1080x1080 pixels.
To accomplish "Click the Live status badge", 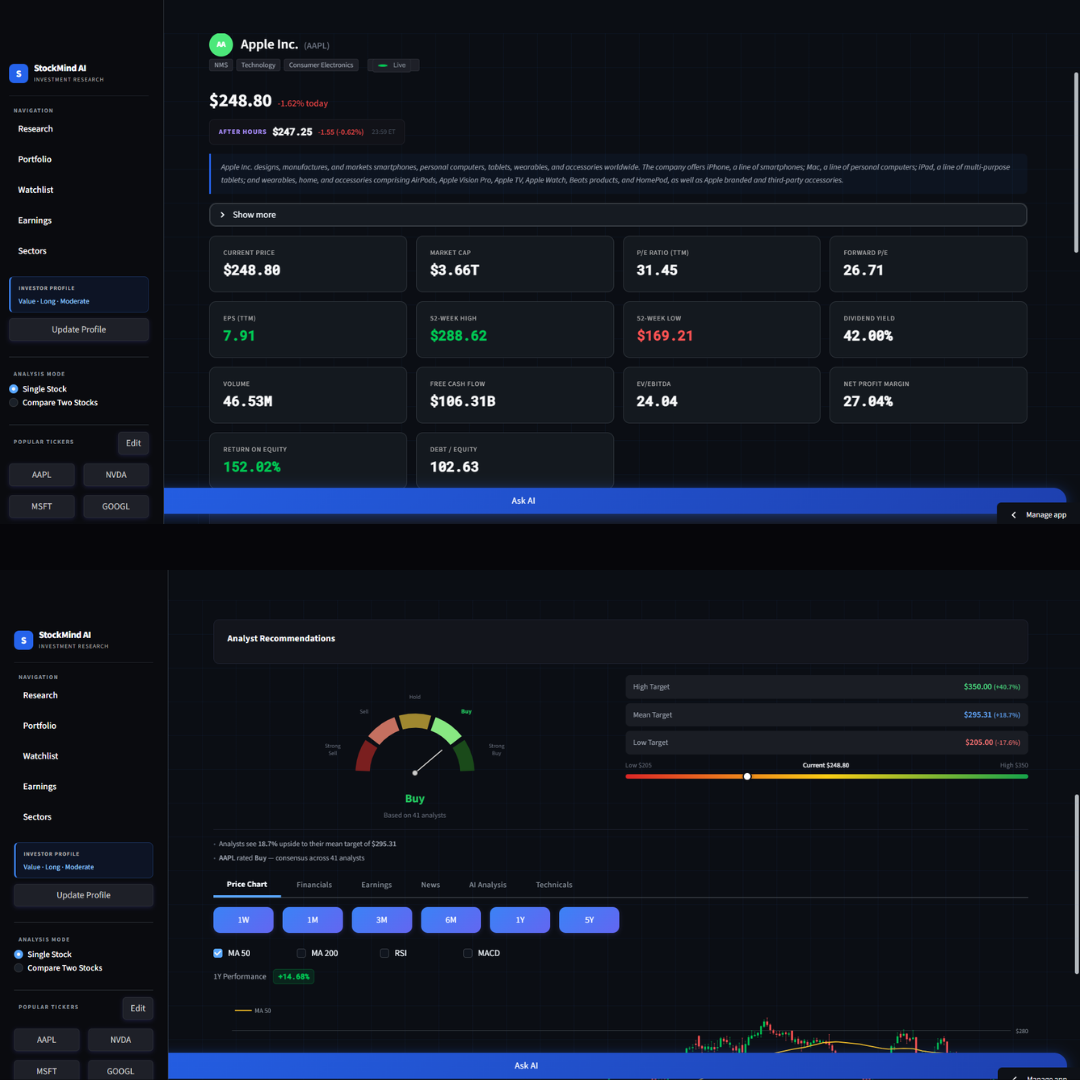I will click(x=392, y=64).
